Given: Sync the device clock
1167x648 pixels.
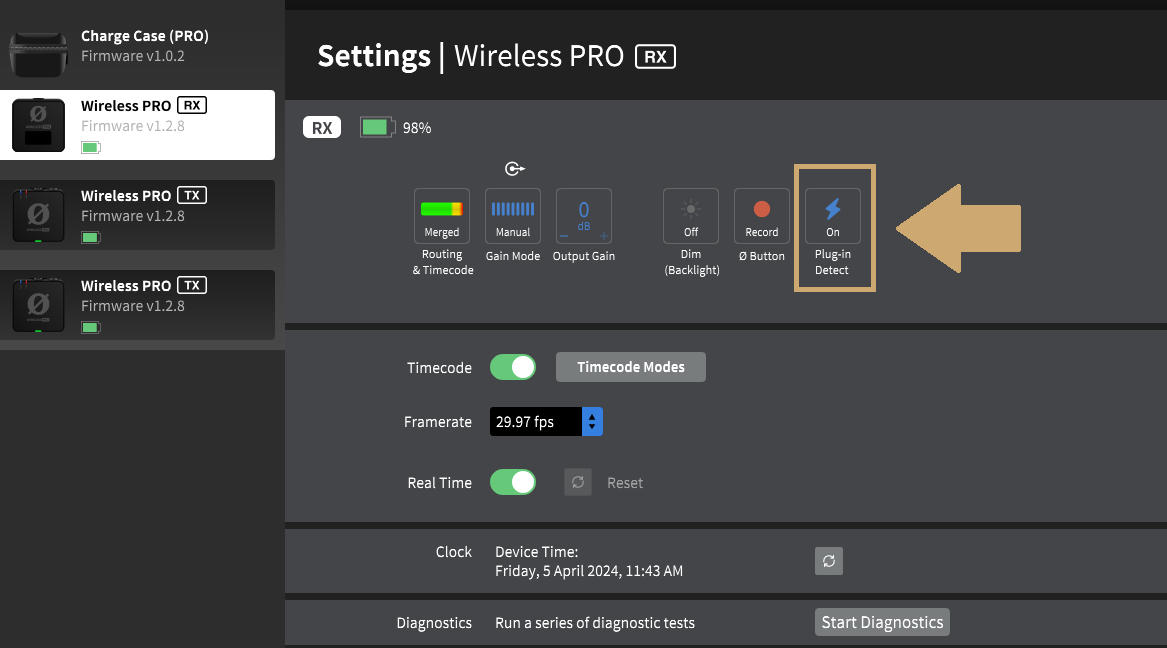Looking at the screenshot, I should [x=828, y=561].
